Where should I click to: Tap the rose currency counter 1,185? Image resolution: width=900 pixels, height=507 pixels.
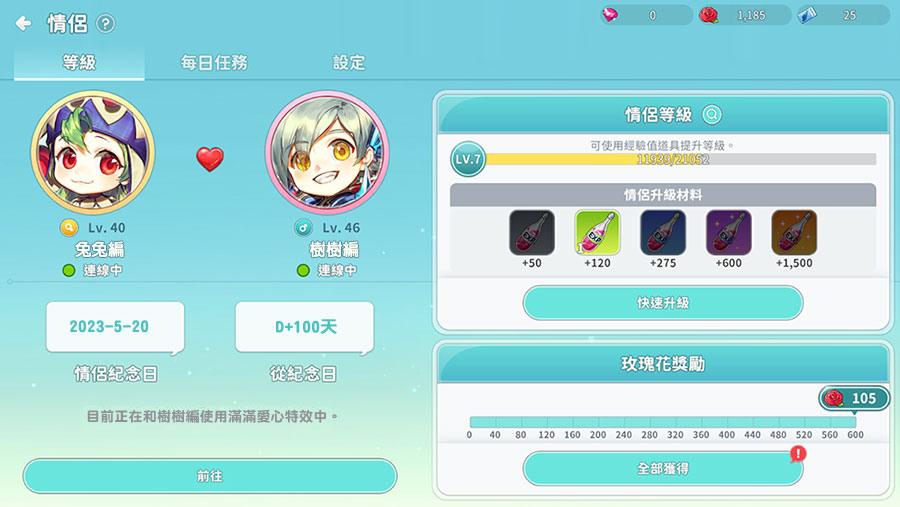click(x=746, y=16)
